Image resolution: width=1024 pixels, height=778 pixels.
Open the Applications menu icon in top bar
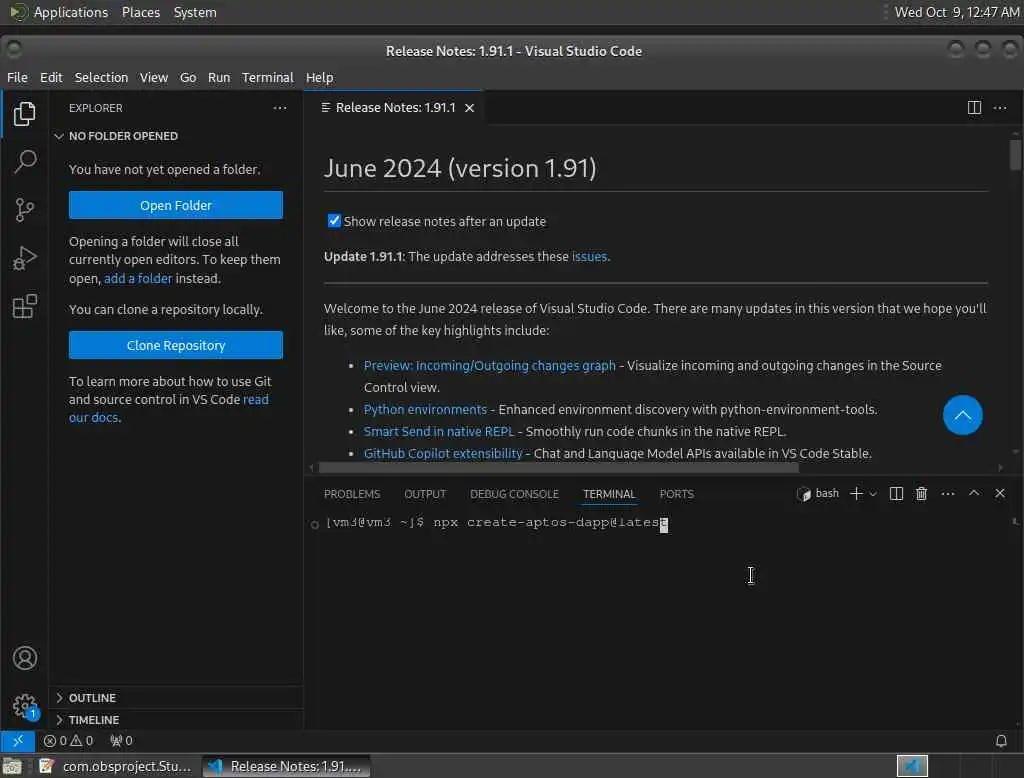[18, 12]
